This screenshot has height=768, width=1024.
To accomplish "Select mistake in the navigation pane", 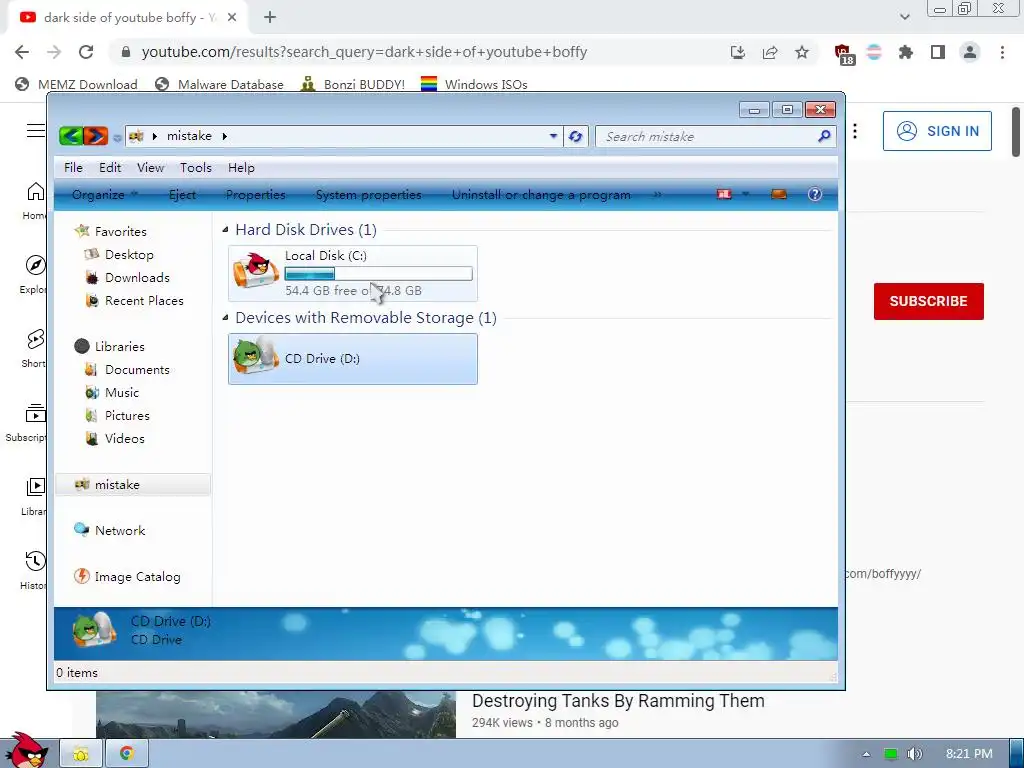I will [133, 485].
